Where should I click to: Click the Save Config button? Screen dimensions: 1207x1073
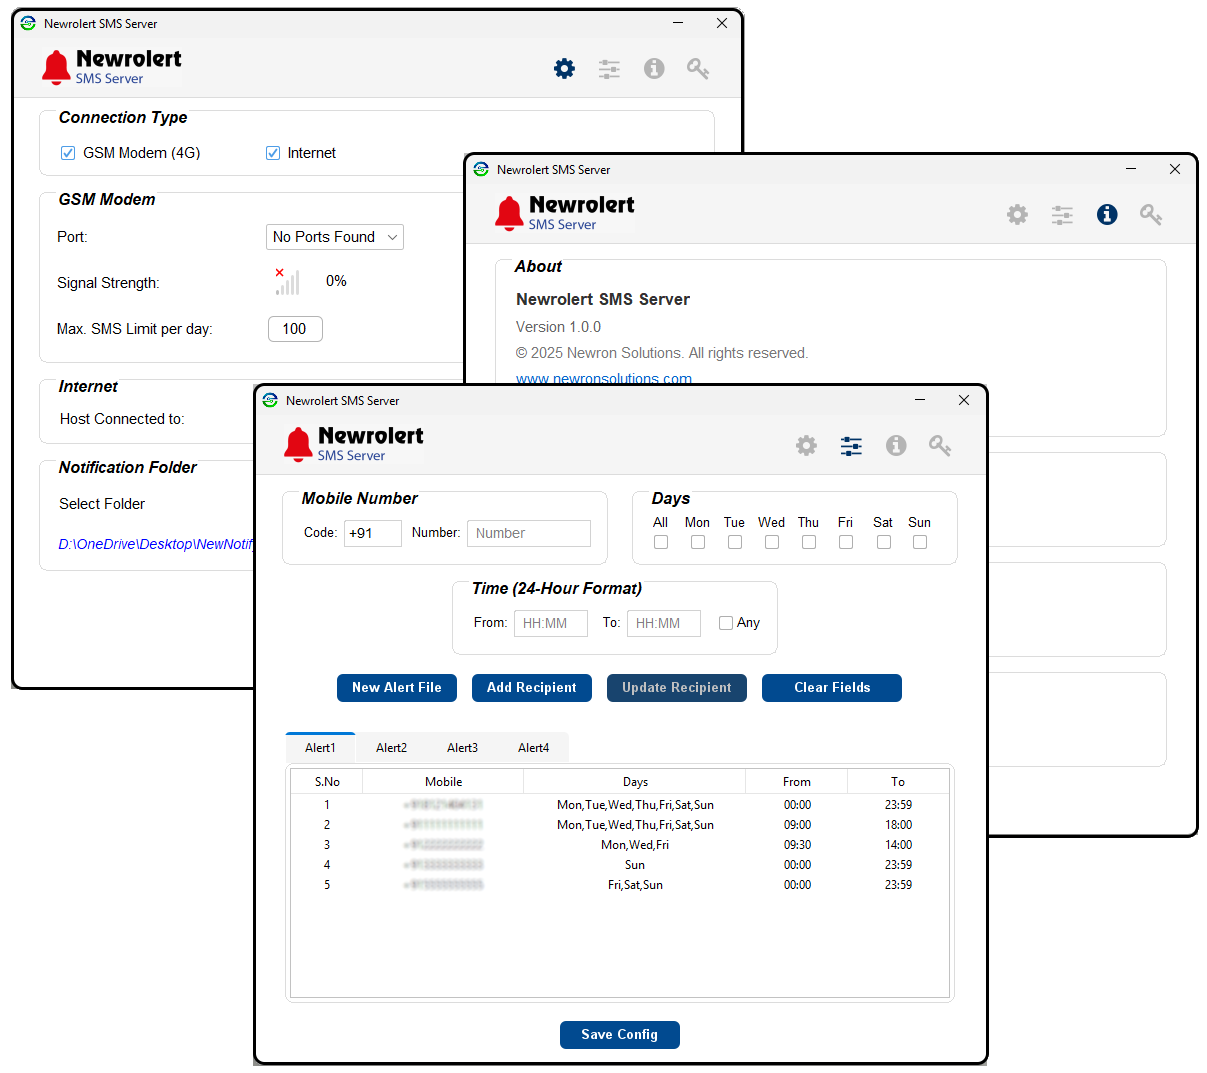(620, 1035)
